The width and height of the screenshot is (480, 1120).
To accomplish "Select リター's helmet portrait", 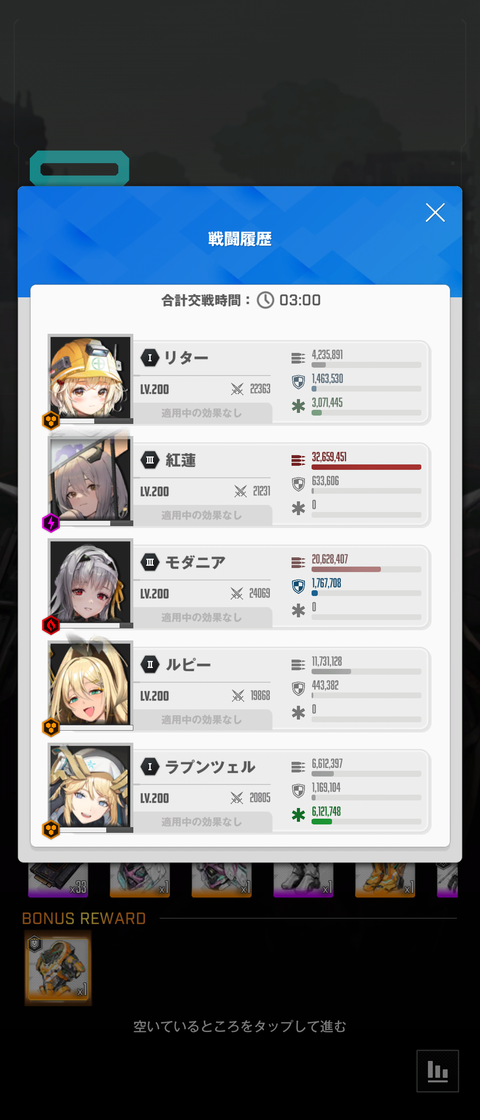I will point(91,379).
